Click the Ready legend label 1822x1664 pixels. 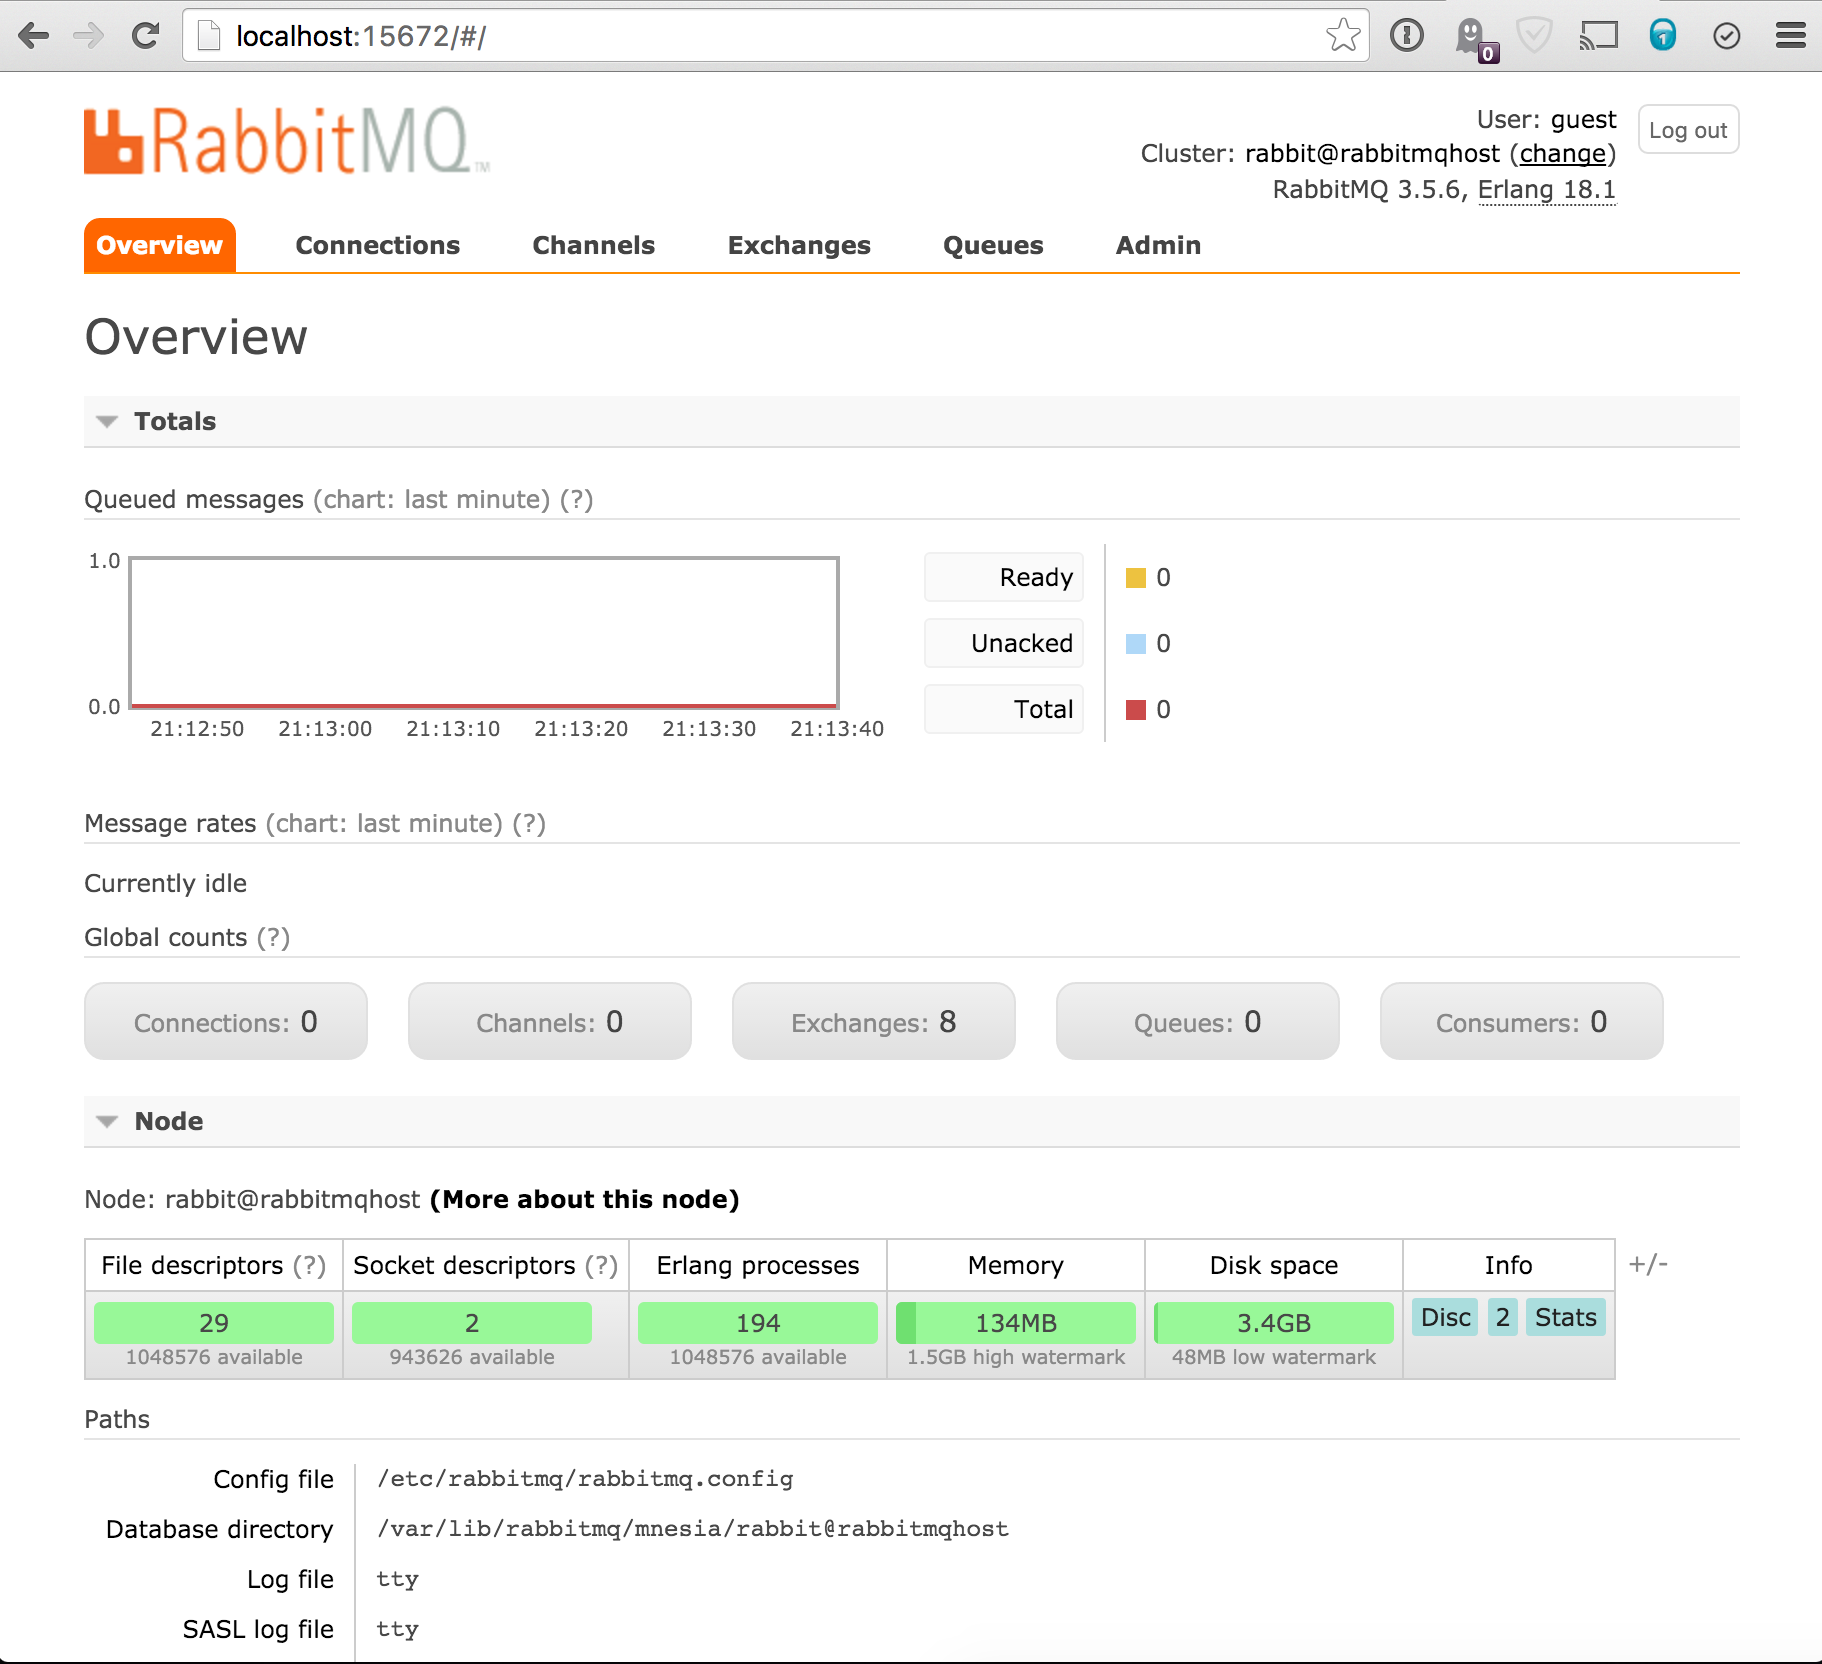point(1004,577)
